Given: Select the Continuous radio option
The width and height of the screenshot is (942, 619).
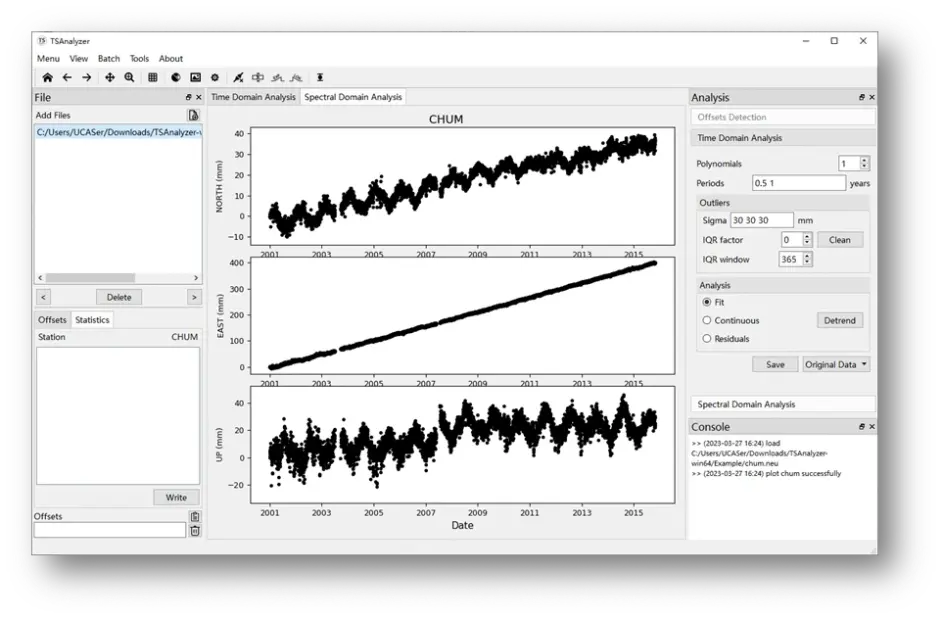Looking at the screenshot, I should (707, 320).
